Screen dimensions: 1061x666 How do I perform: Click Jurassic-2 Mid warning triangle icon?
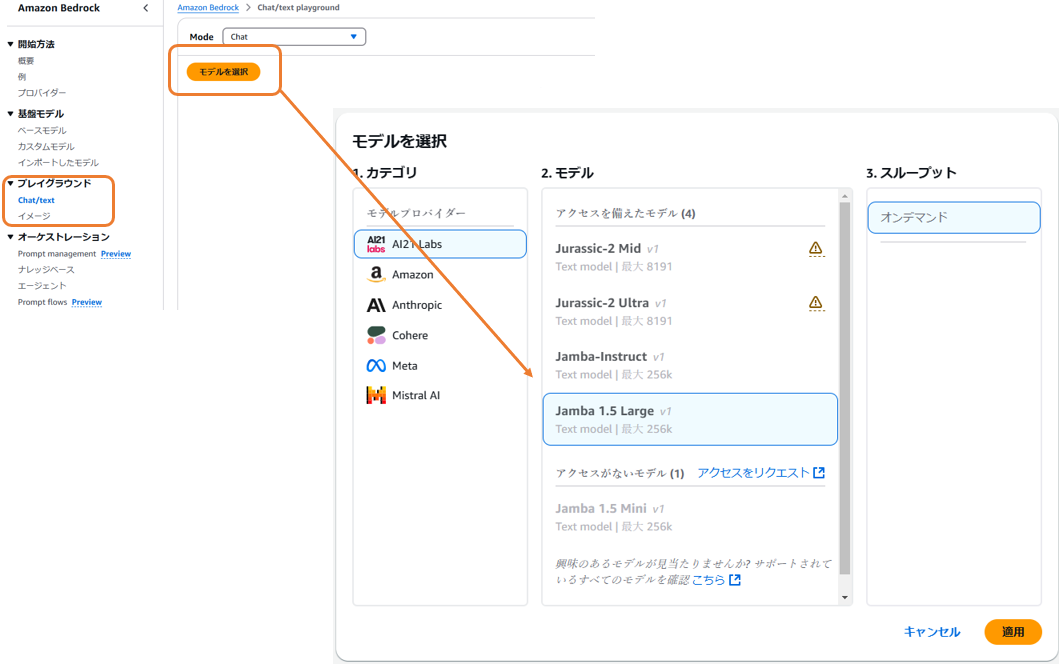coord(816,248)
